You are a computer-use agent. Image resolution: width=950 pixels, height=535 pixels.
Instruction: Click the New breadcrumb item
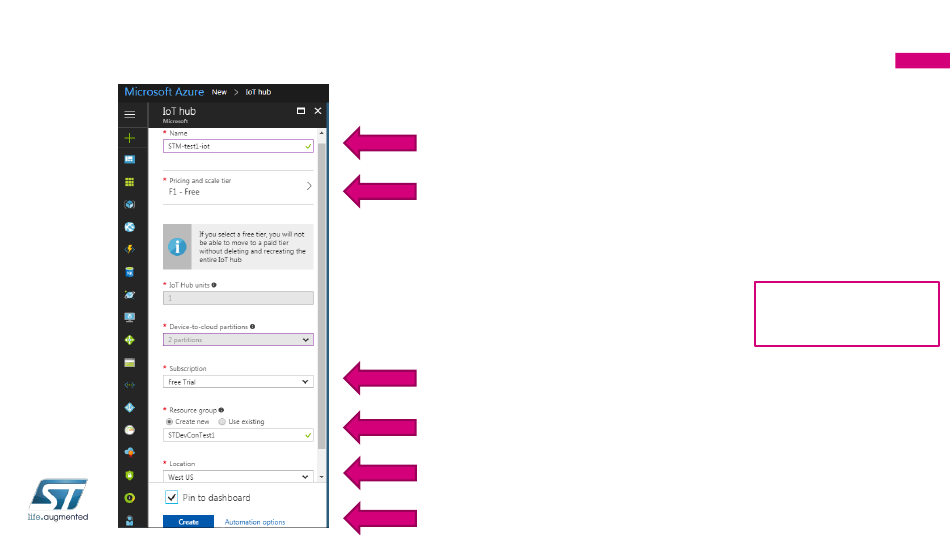click(x=219, y=92)
